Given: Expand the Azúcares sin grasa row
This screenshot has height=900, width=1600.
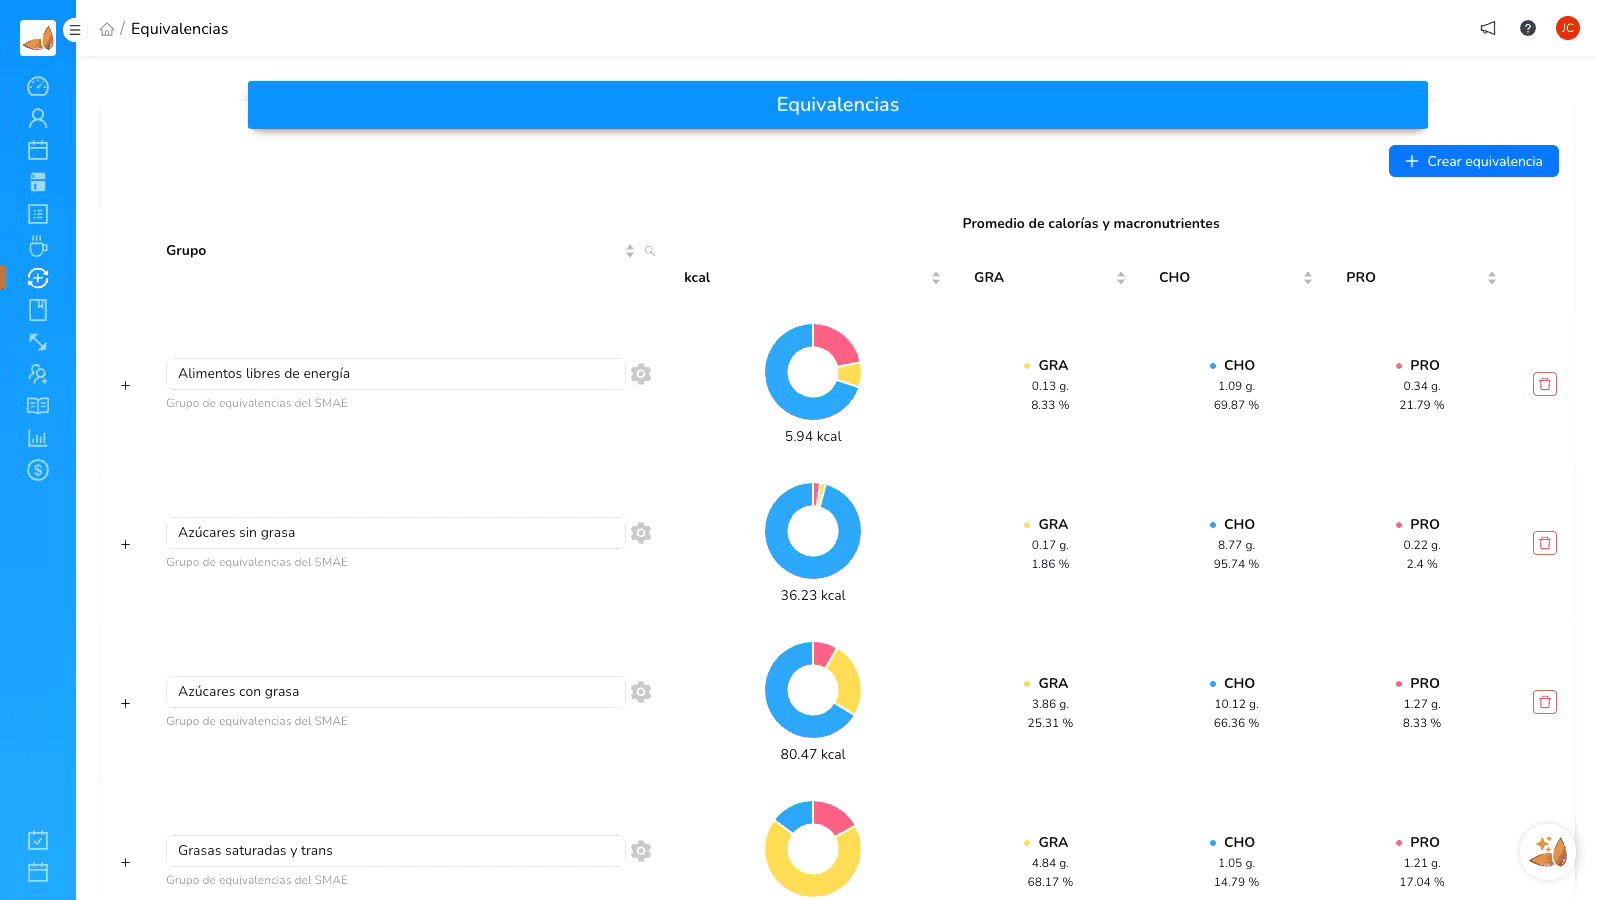Looking at the screenshot, I should click(x=125, y=544).
